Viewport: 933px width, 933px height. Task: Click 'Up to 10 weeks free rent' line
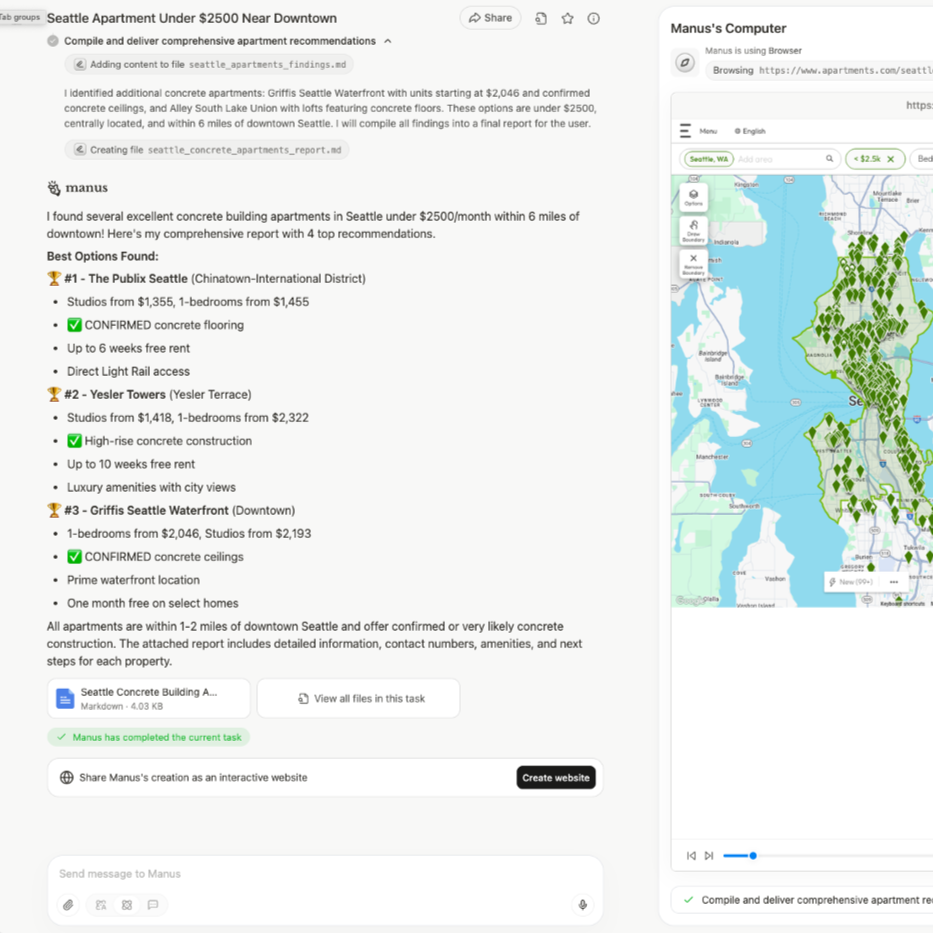131,464
